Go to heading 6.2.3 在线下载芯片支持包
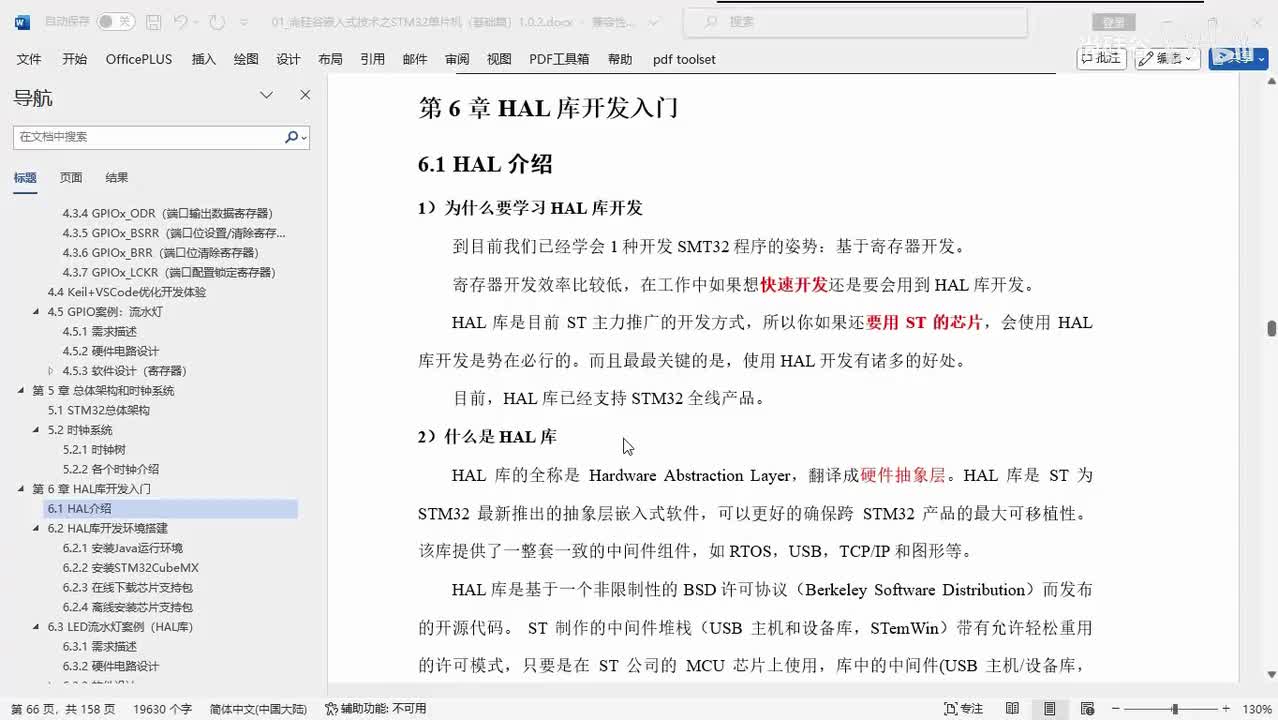 127,588
